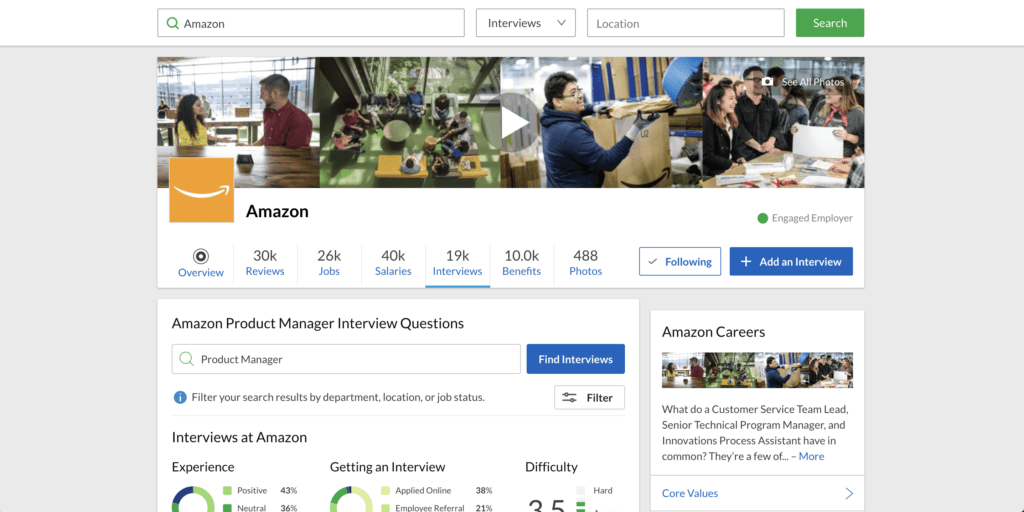The image size is (1024, 512).
Task: Click the plus icon in Add an Interview
Action: [x=746, y=261]
